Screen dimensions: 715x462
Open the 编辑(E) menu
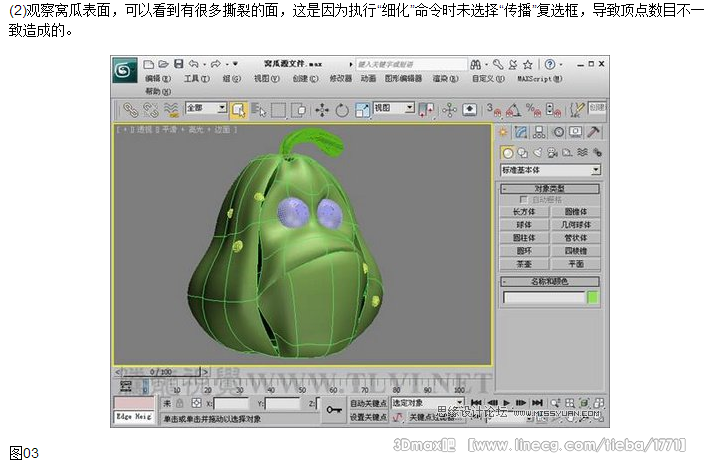click(158, 79)
